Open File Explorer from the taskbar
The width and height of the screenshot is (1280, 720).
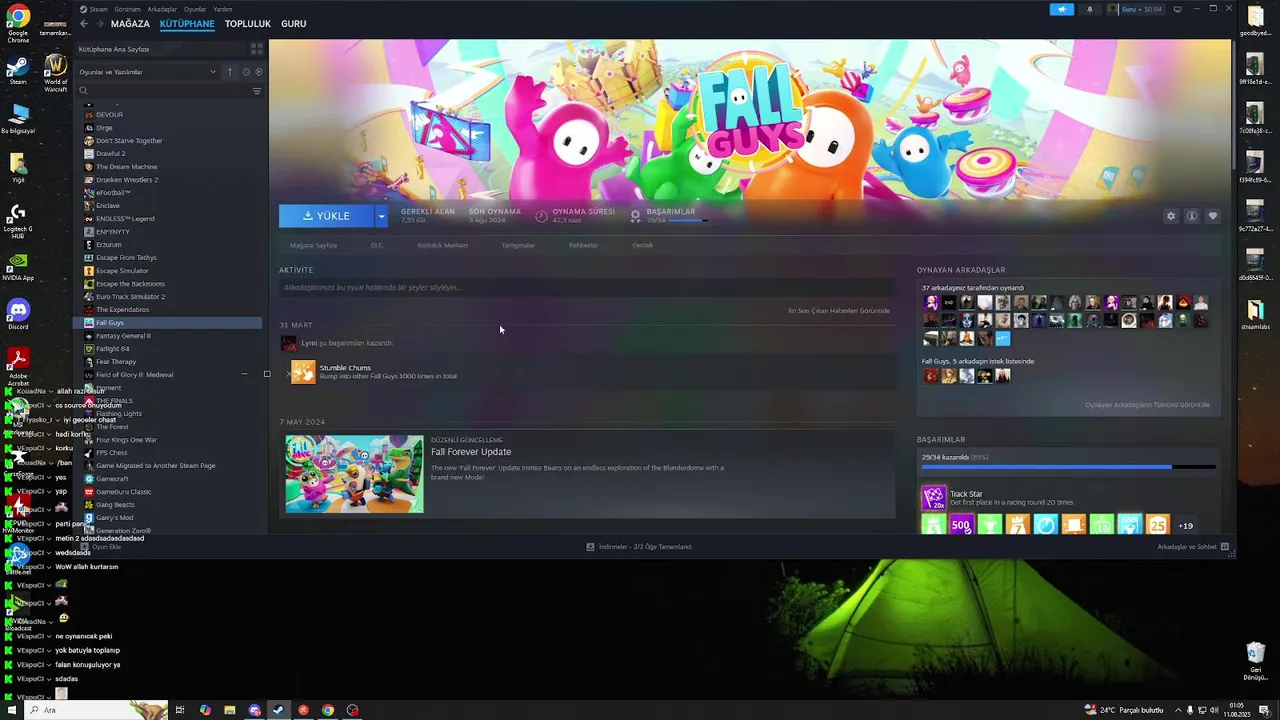[x=229, y=710]
